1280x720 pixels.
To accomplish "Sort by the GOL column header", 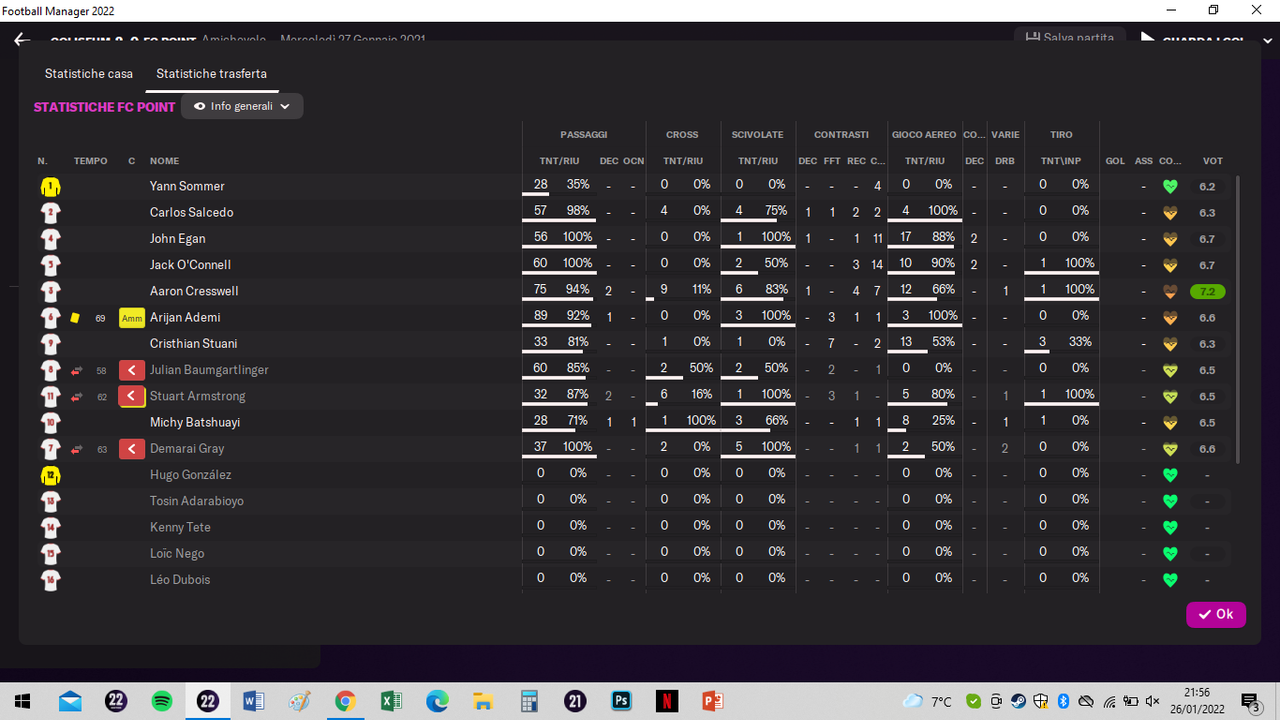I will (x=1115, y=161).
